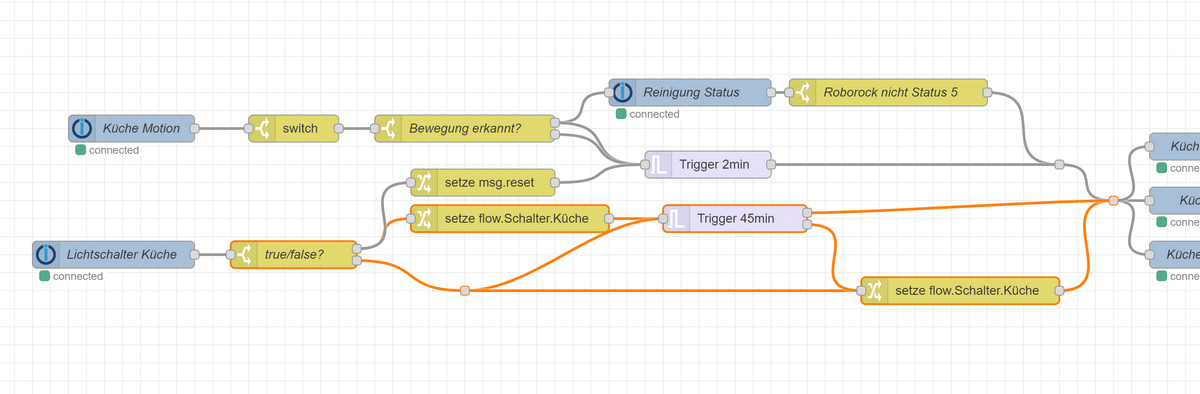1200x394 pixels.
Task: Click the true/false? switch icon
Action: point(244,255)
